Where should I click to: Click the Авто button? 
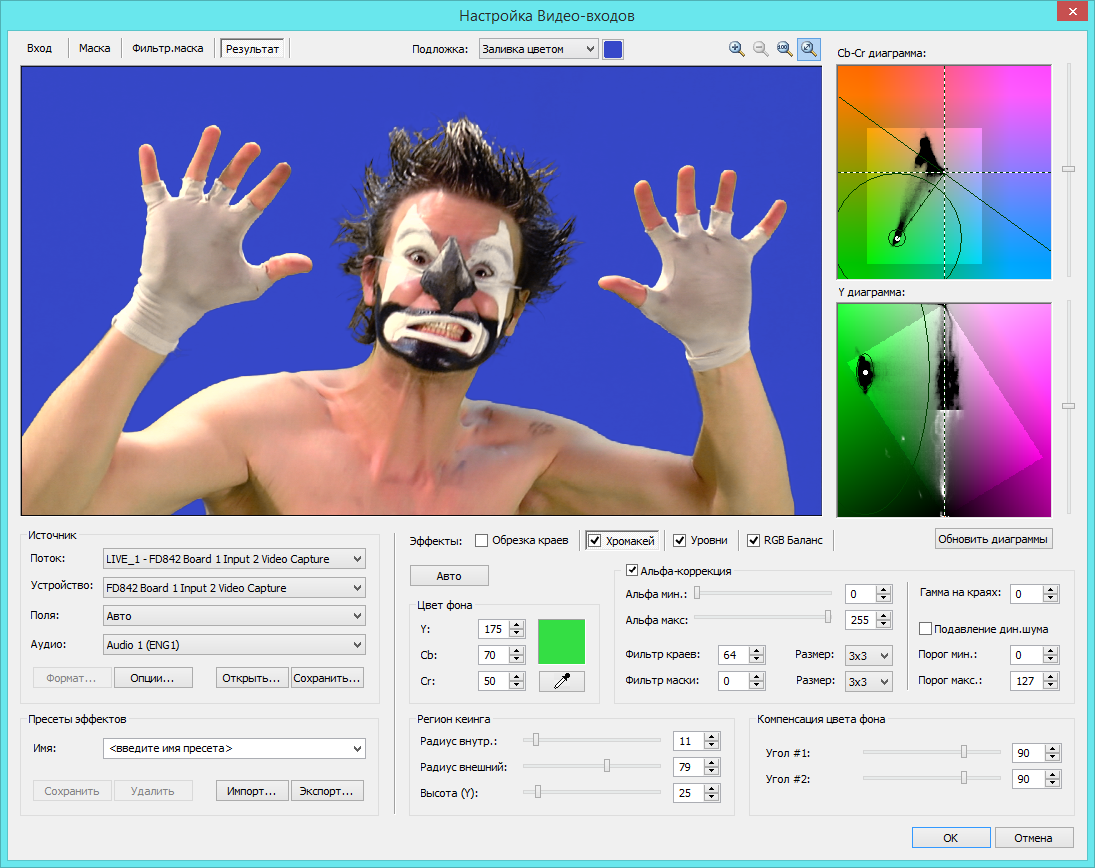[x=449, y=576]
